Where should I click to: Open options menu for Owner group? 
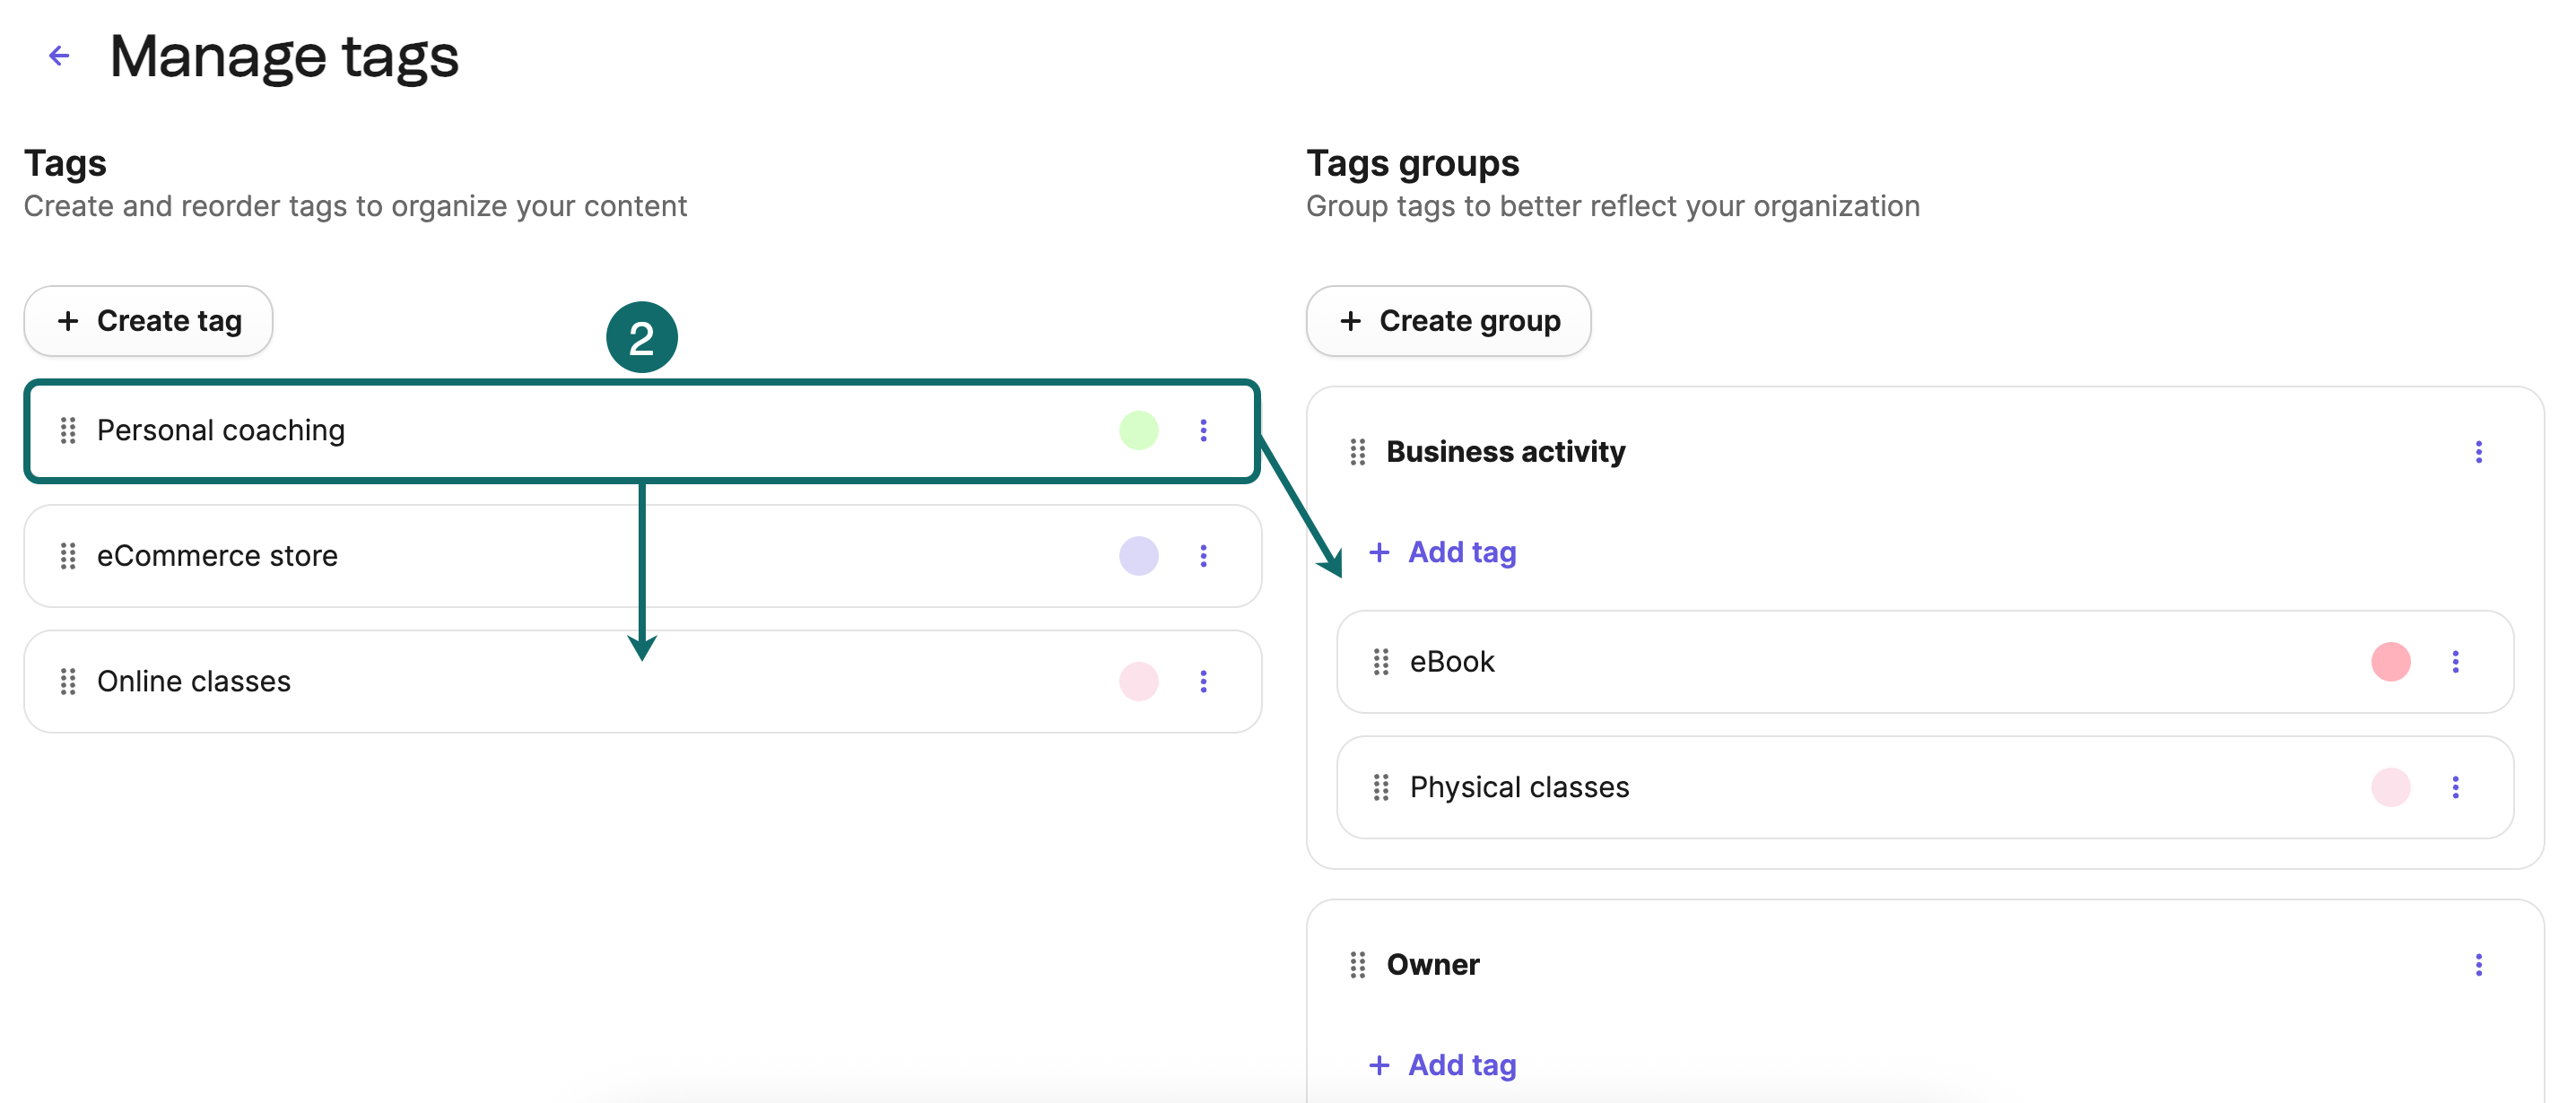2478,965
